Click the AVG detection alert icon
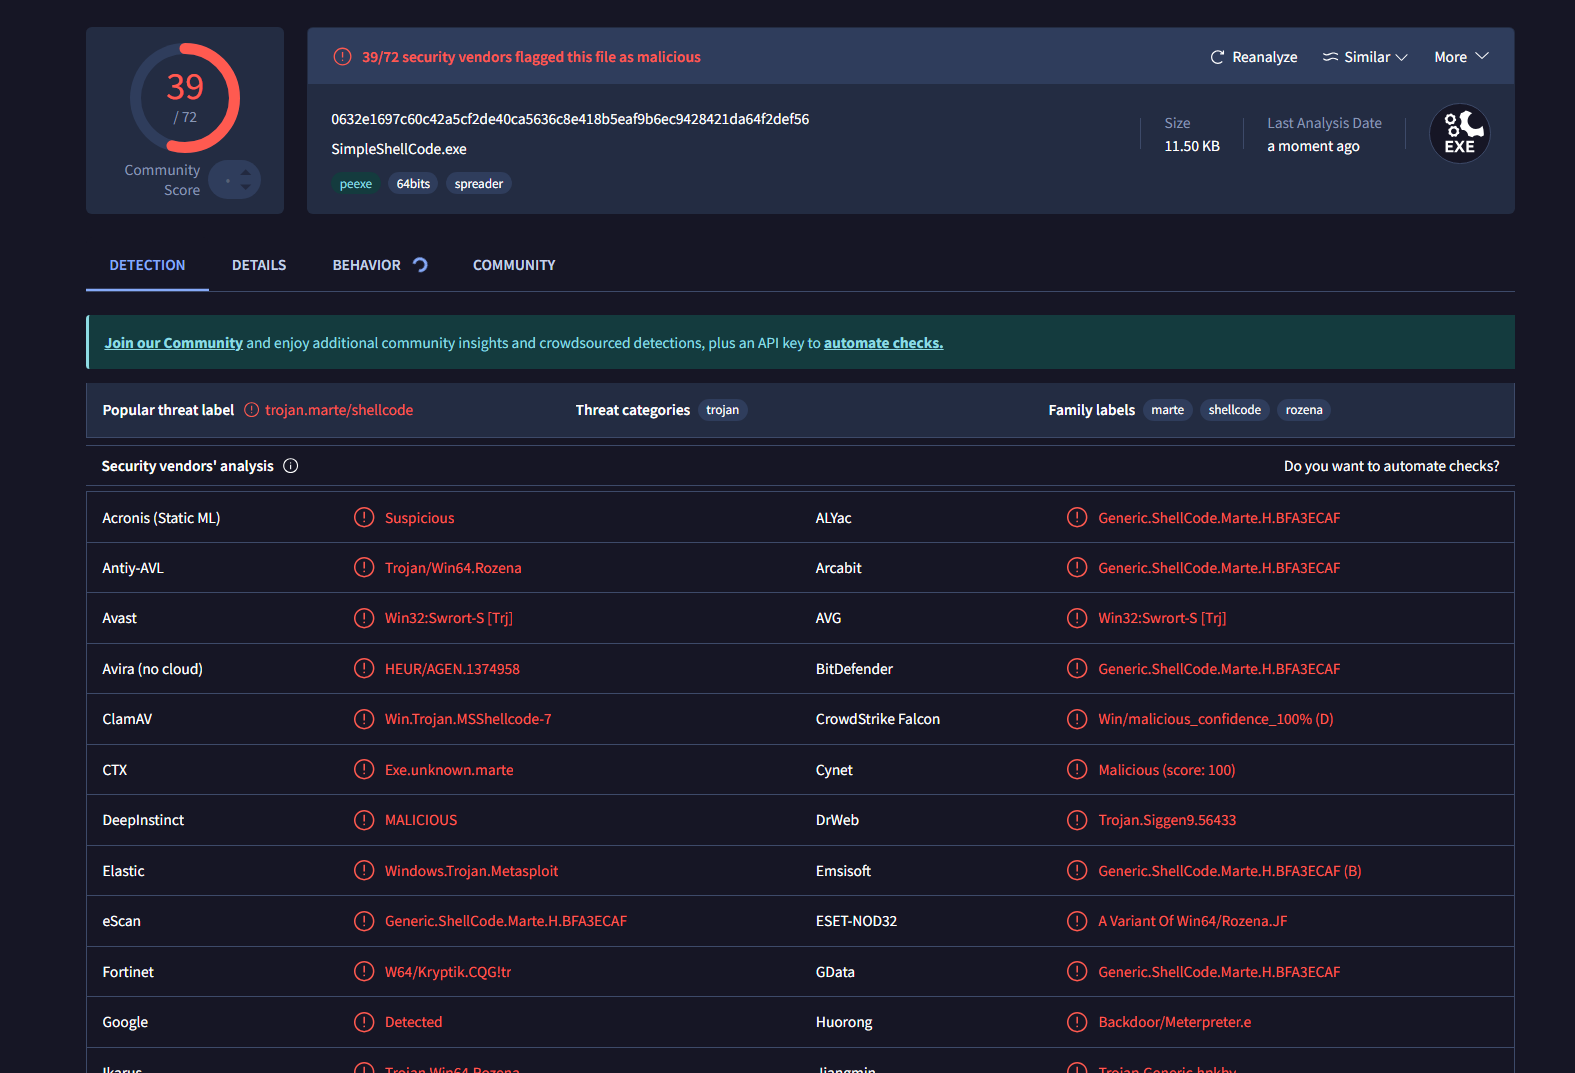This screenshot has width=1575, height=1073. tap(1077, 618)
